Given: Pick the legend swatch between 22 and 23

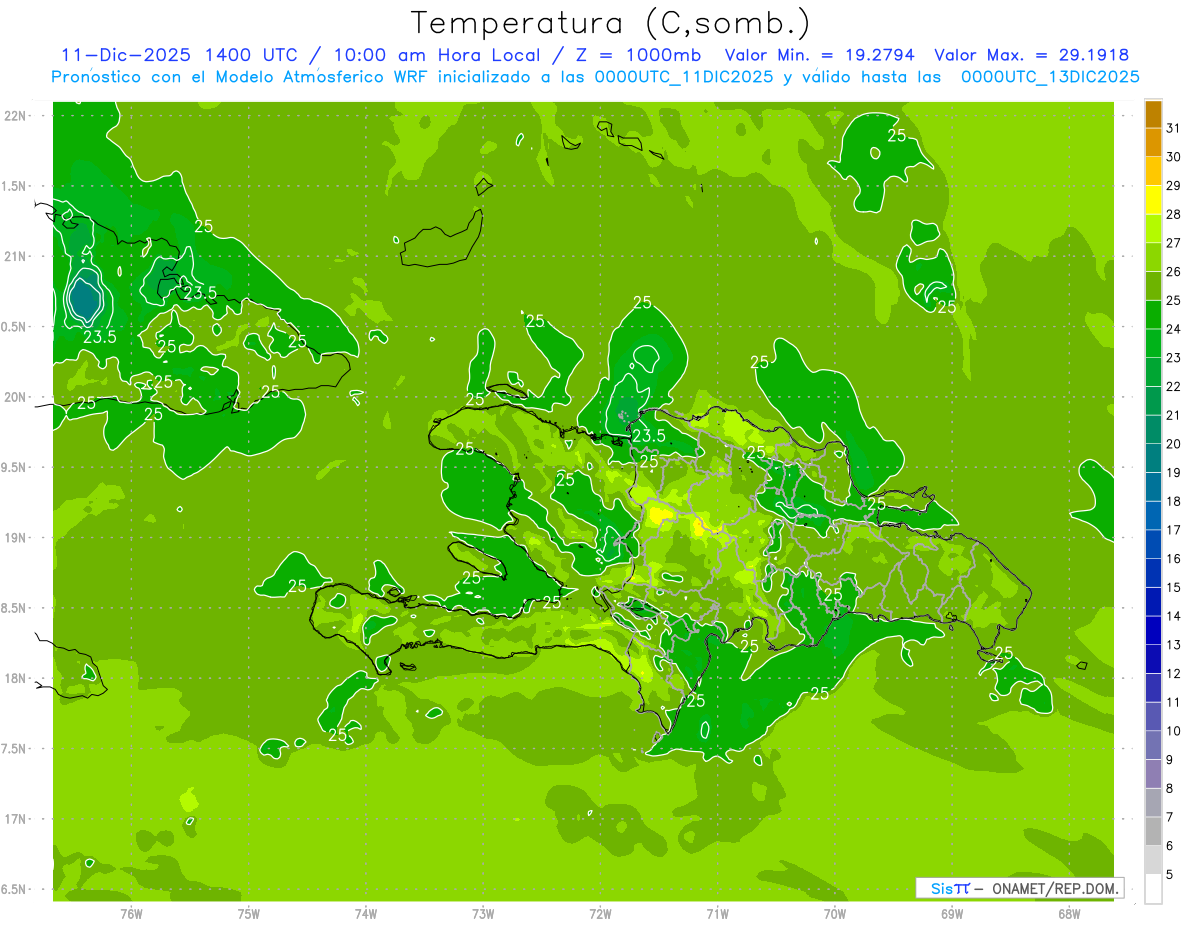Looking at the screenshot, I should click(1153, 373).
